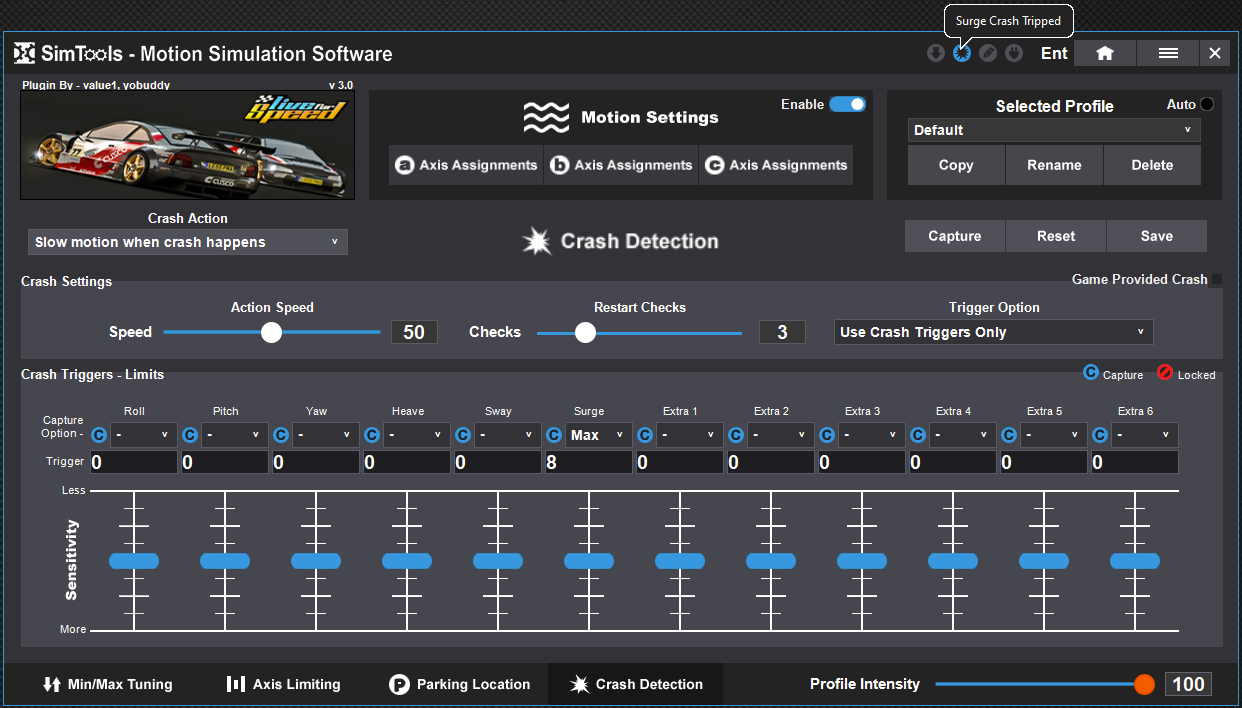This screenshot has height=708, width=1242.
Task: Open the Selected Profile dropdown
Action: pyautogui.click(x=1054, y=130)
